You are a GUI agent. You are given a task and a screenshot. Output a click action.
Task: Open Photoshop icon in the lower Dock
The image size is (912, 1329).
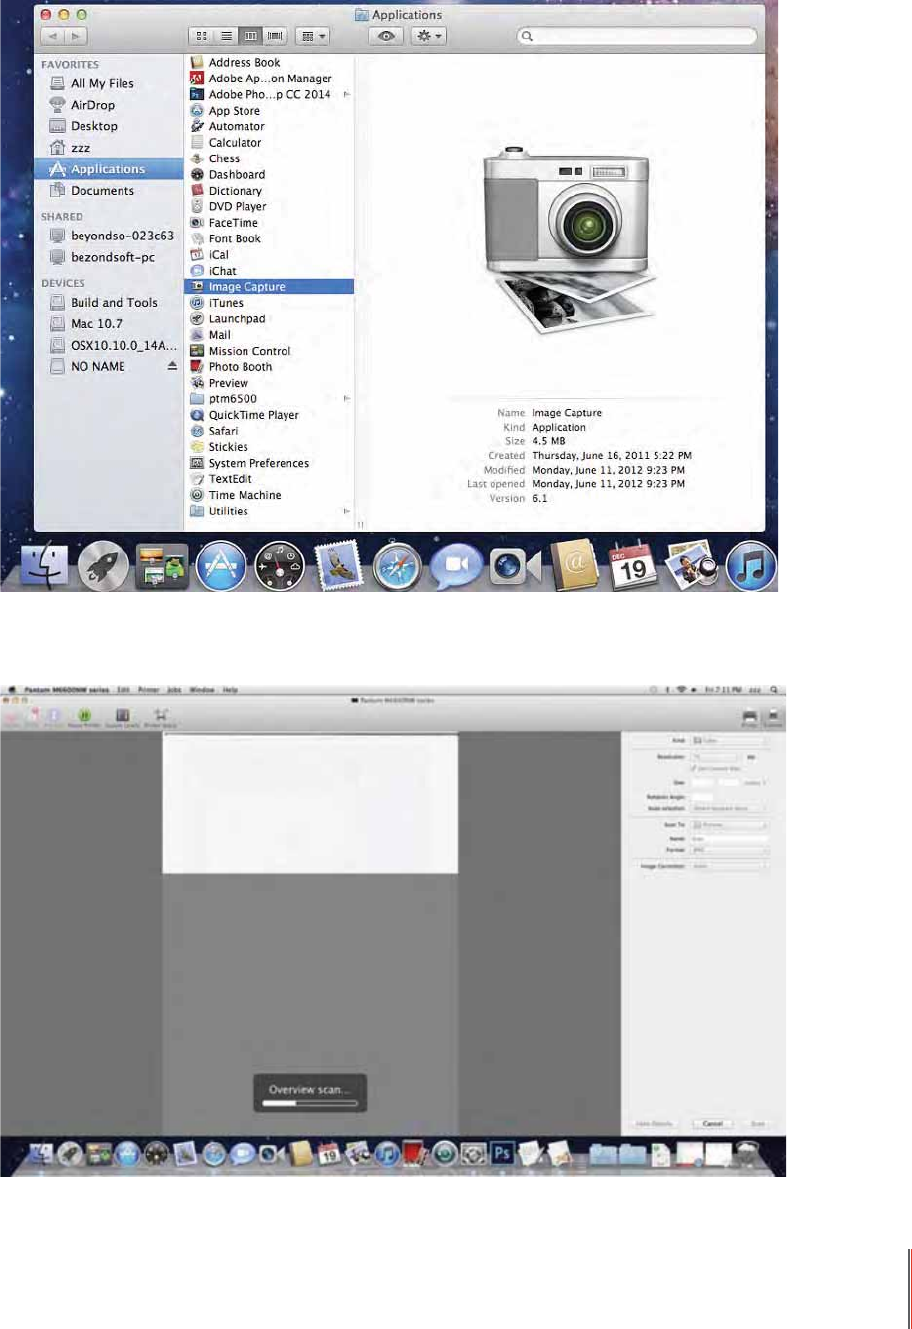(503, 1154)
